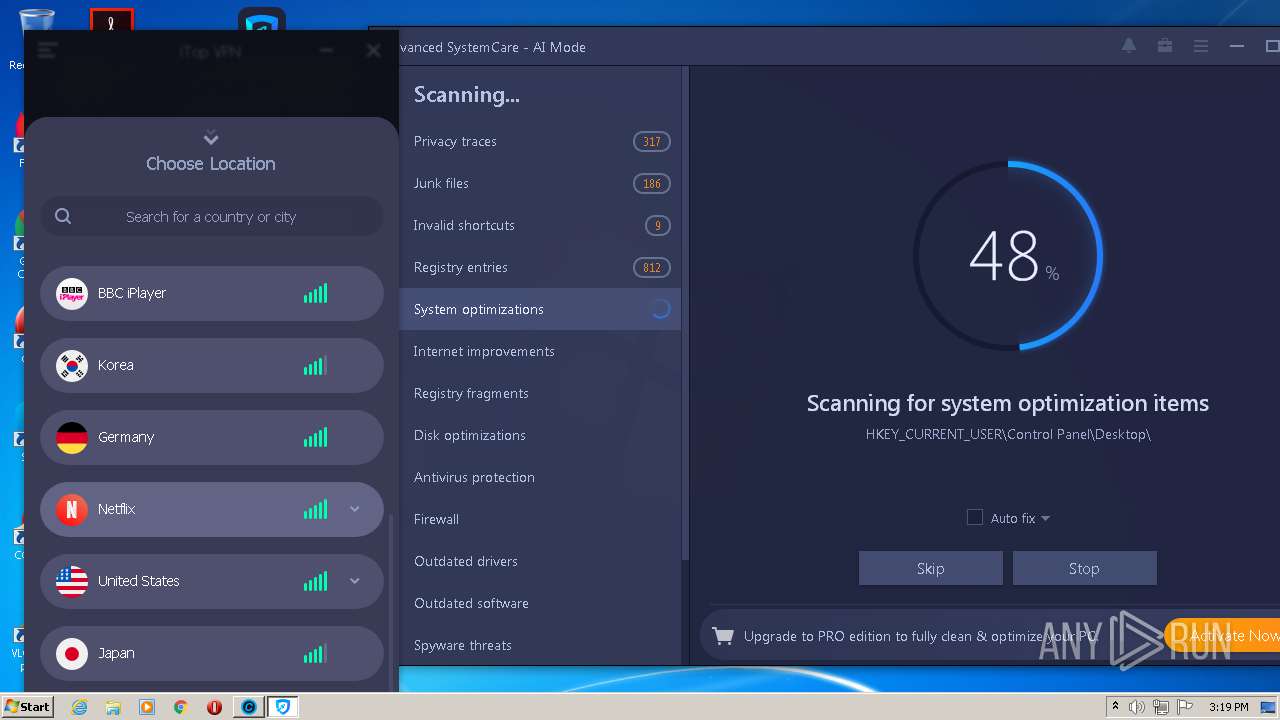Click the Germany flag icon

72,437
